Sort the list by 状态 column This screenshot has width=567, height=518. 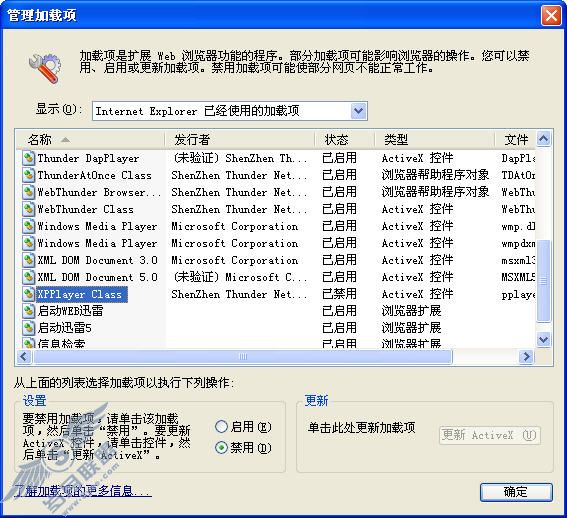[345, 140]
